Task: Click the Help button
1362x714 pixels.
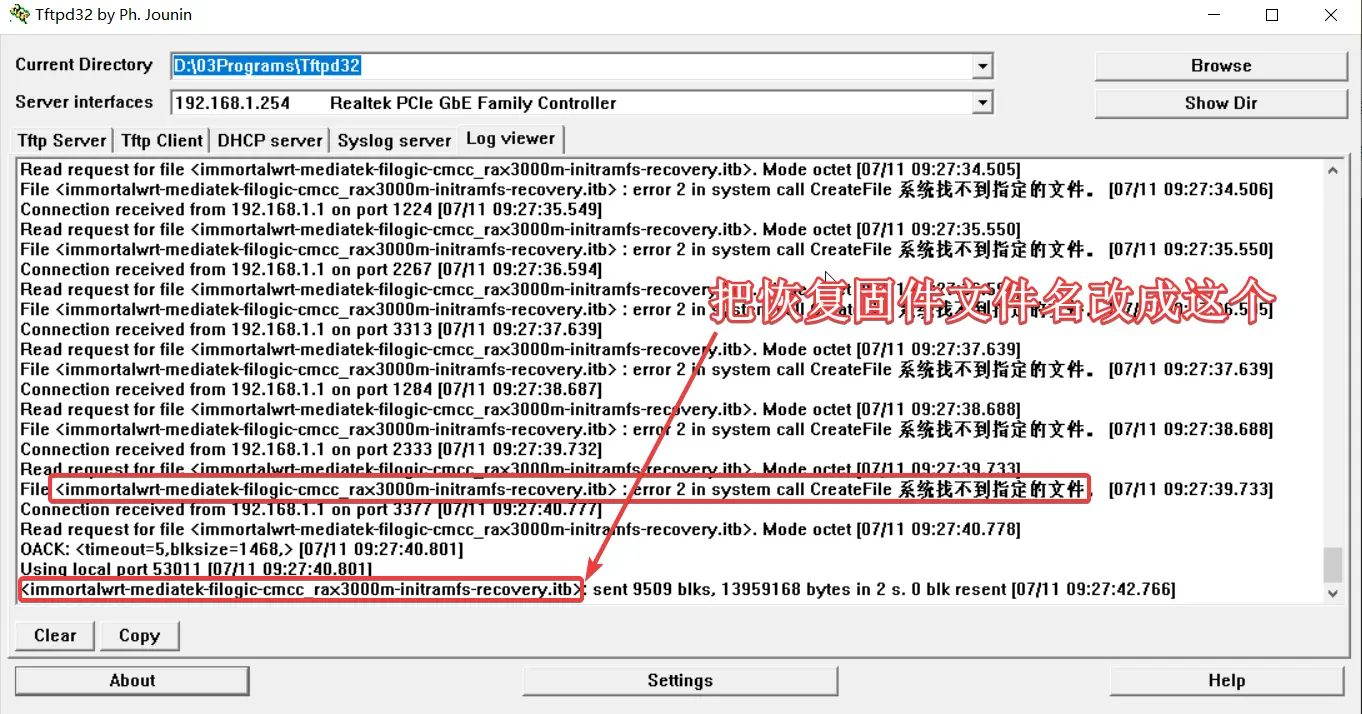Action: pos(1226,681)
